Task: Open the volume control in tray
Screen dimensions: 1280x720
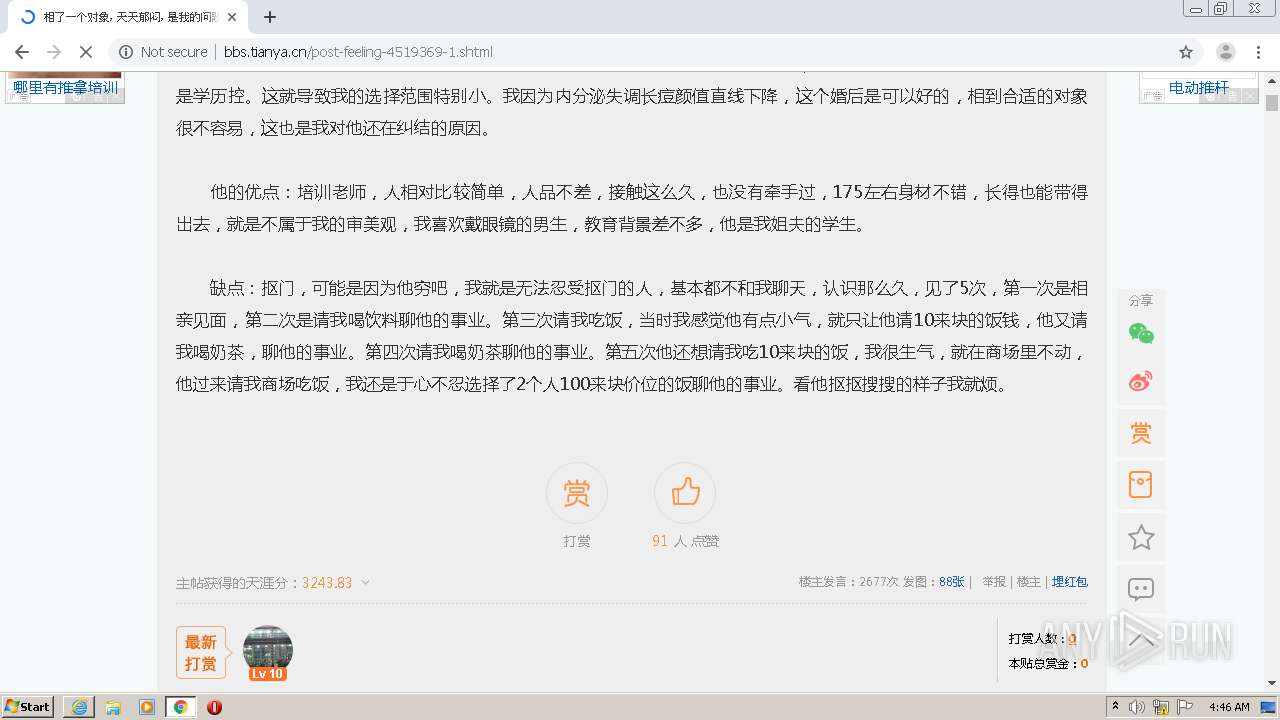Action: coord(1138,707)
